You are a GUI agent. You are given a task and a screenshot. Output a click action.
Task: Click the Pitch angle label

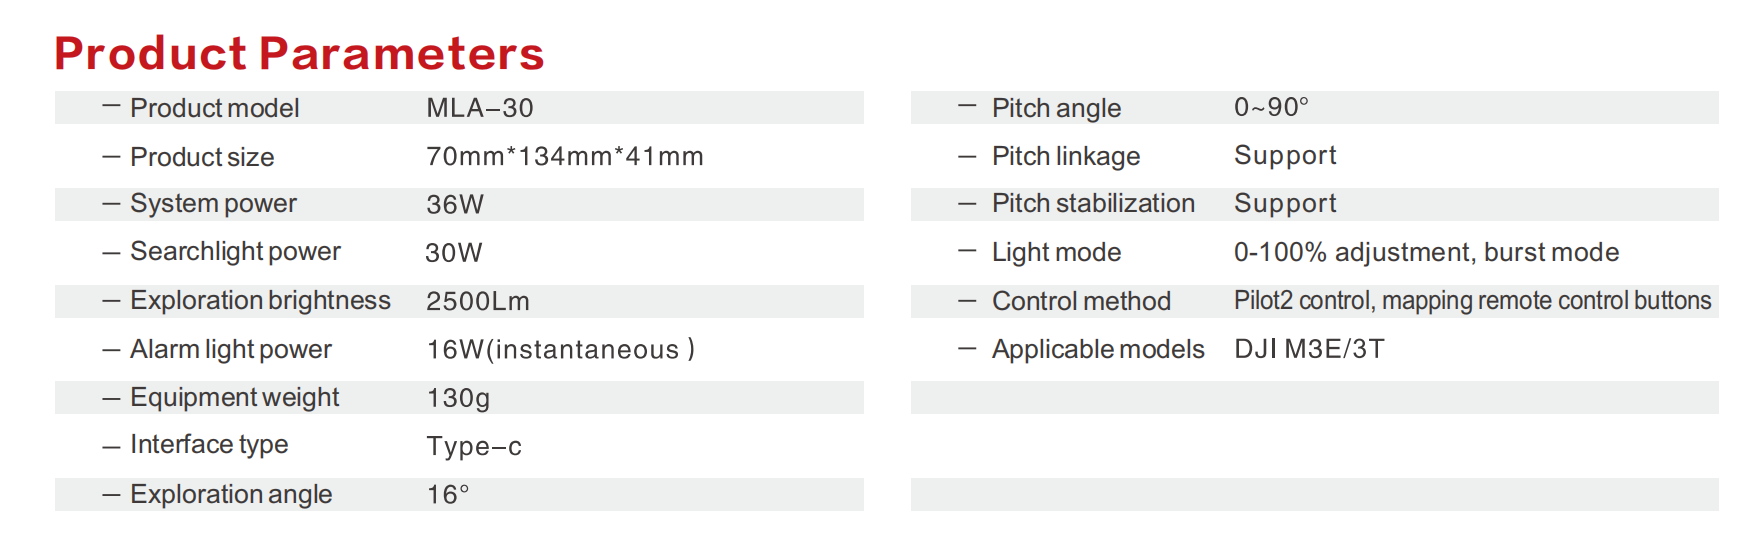1056,109
